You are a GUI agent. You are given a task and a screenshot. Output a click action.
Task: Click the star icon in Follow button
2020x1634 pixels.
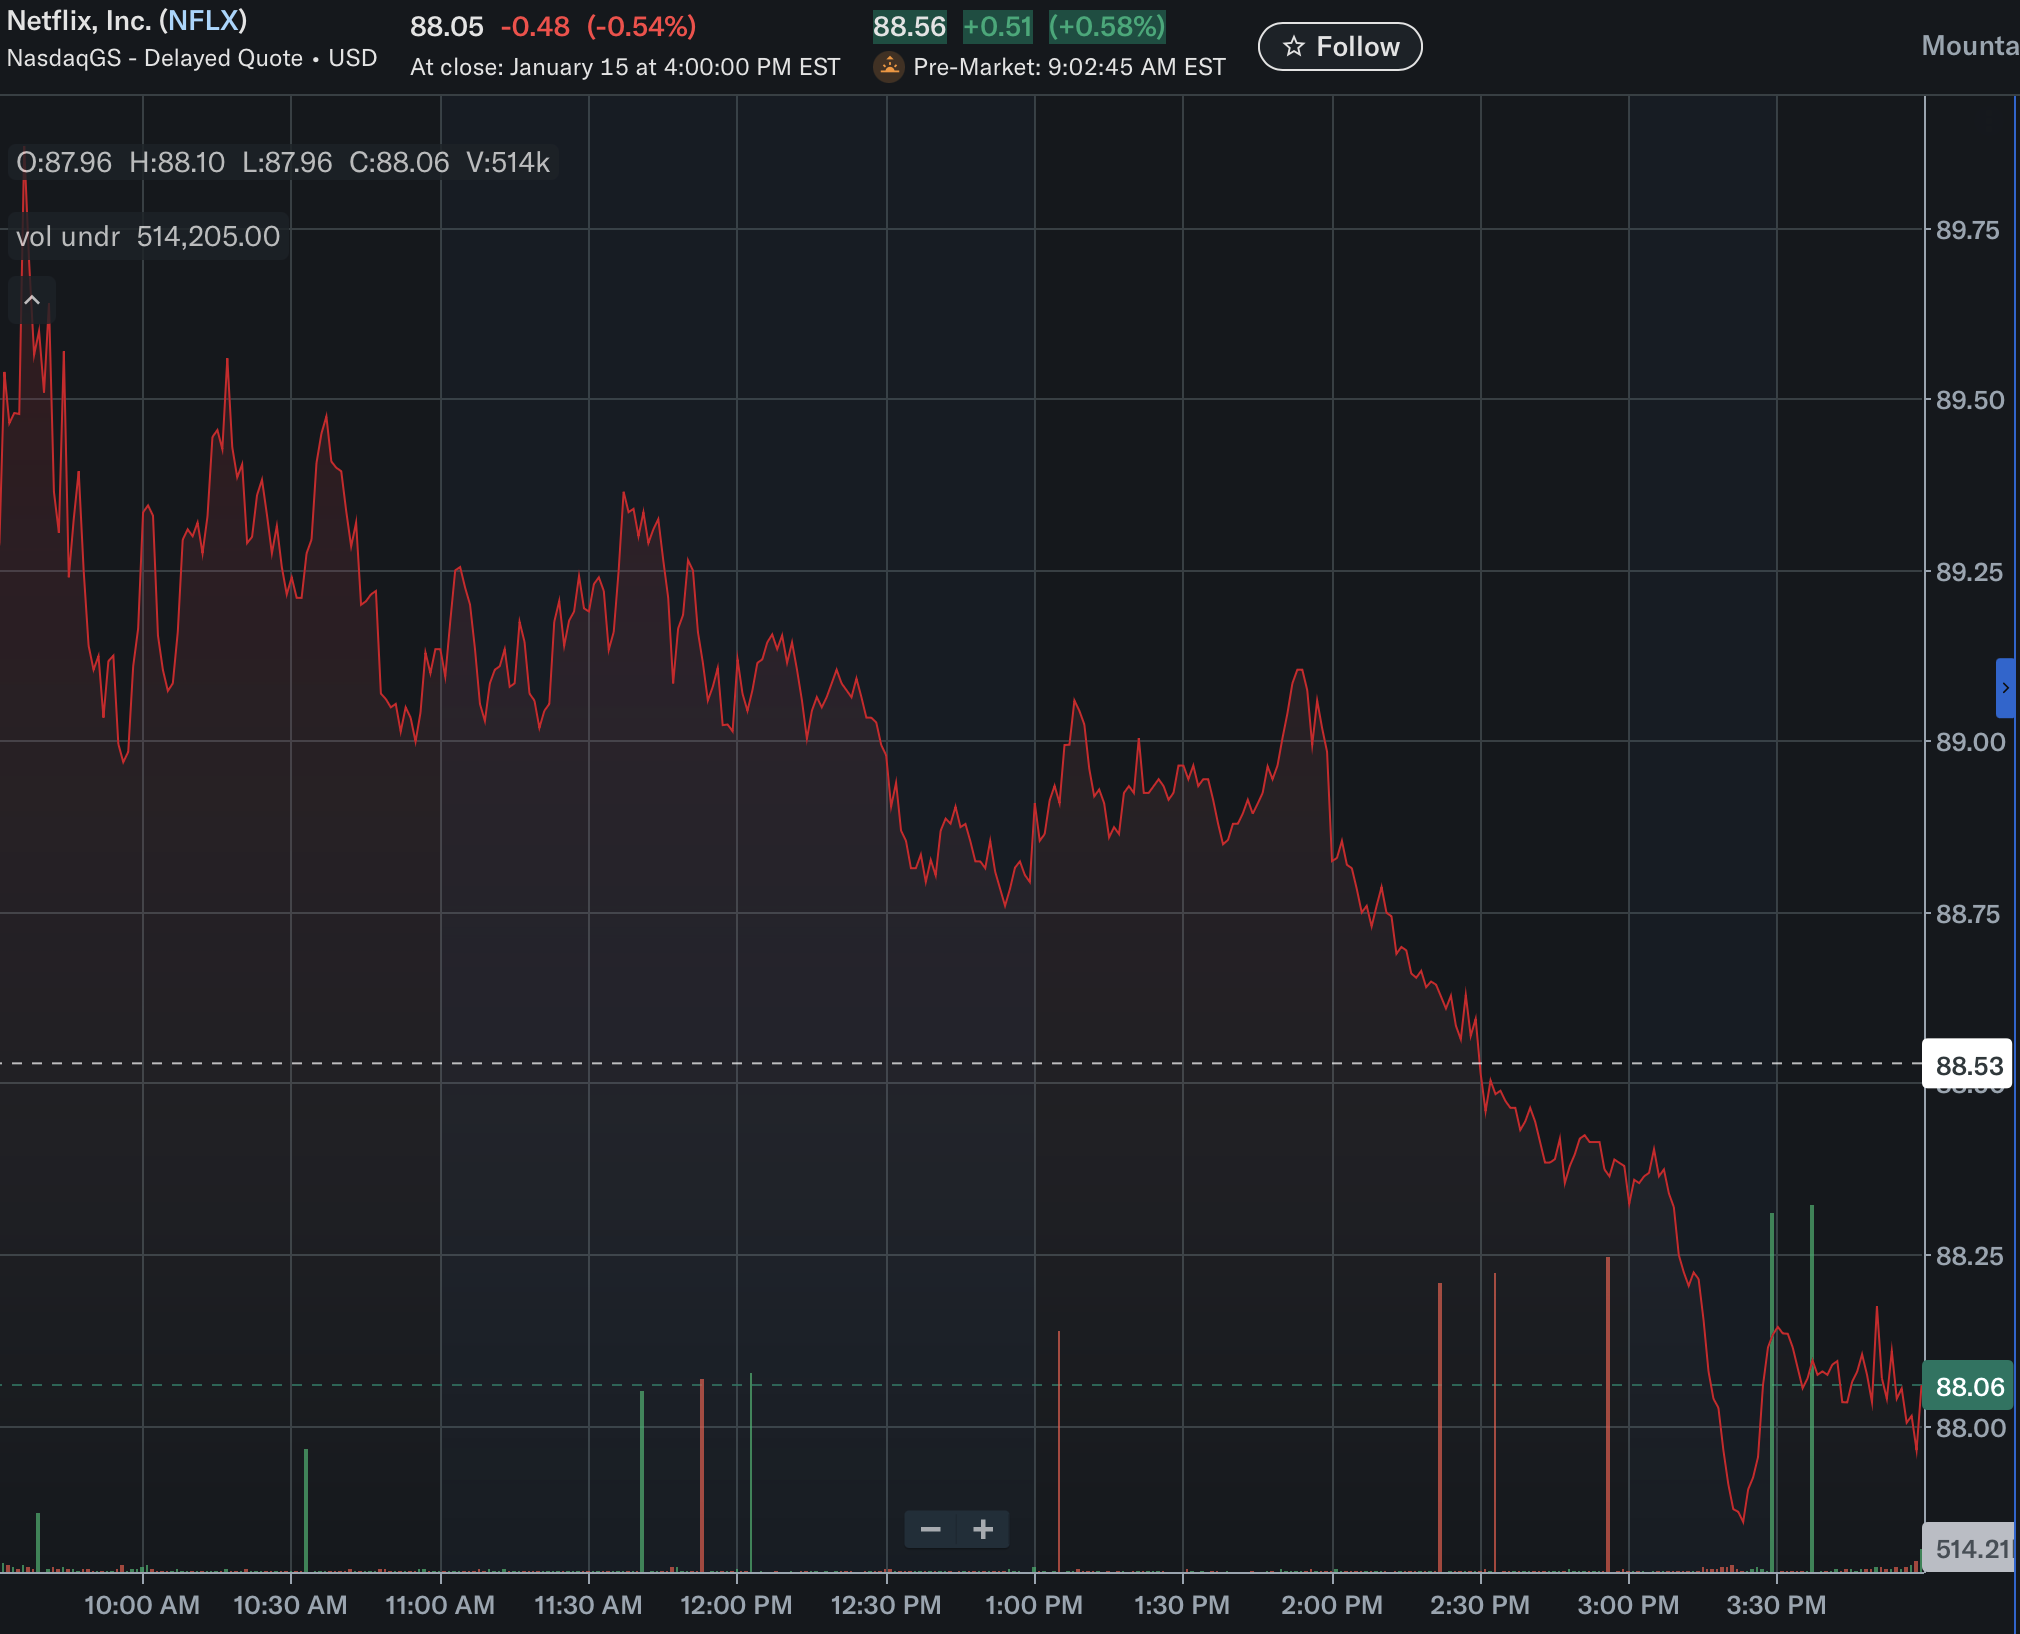pos(1293,47)
